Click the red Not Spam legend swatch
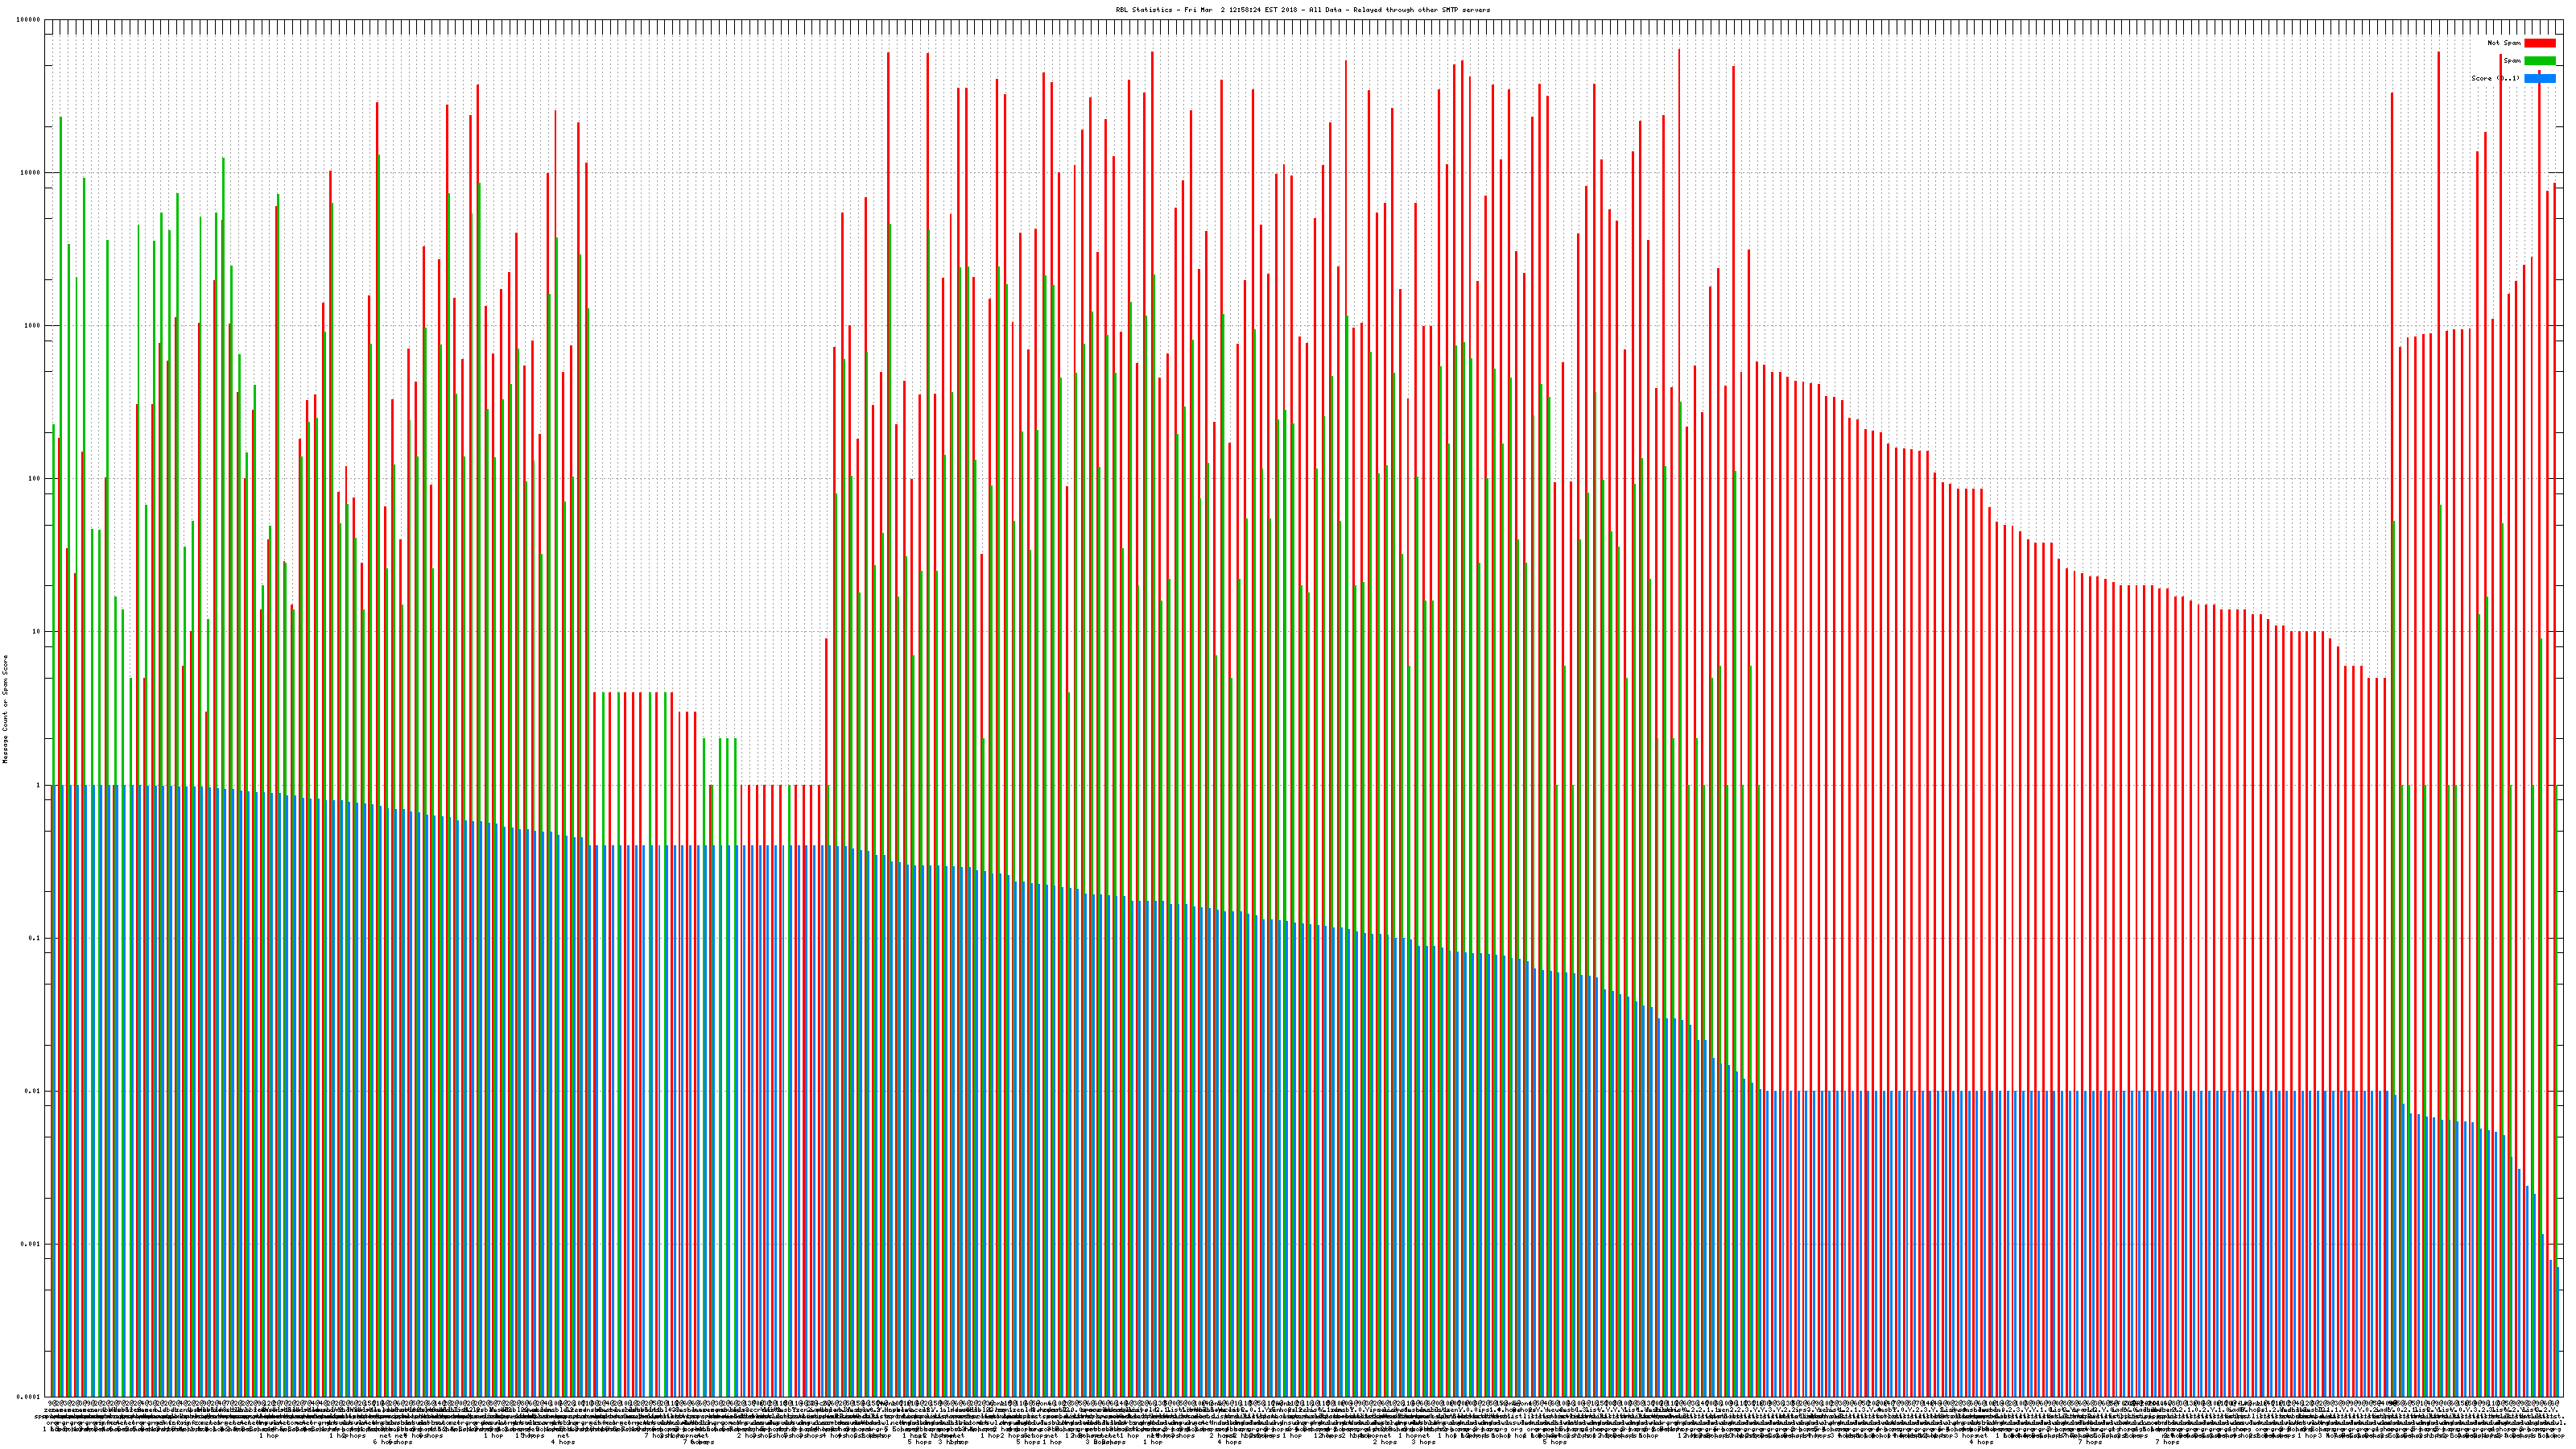This screenshot has height=1449, width=2576. coord(2539,43)
